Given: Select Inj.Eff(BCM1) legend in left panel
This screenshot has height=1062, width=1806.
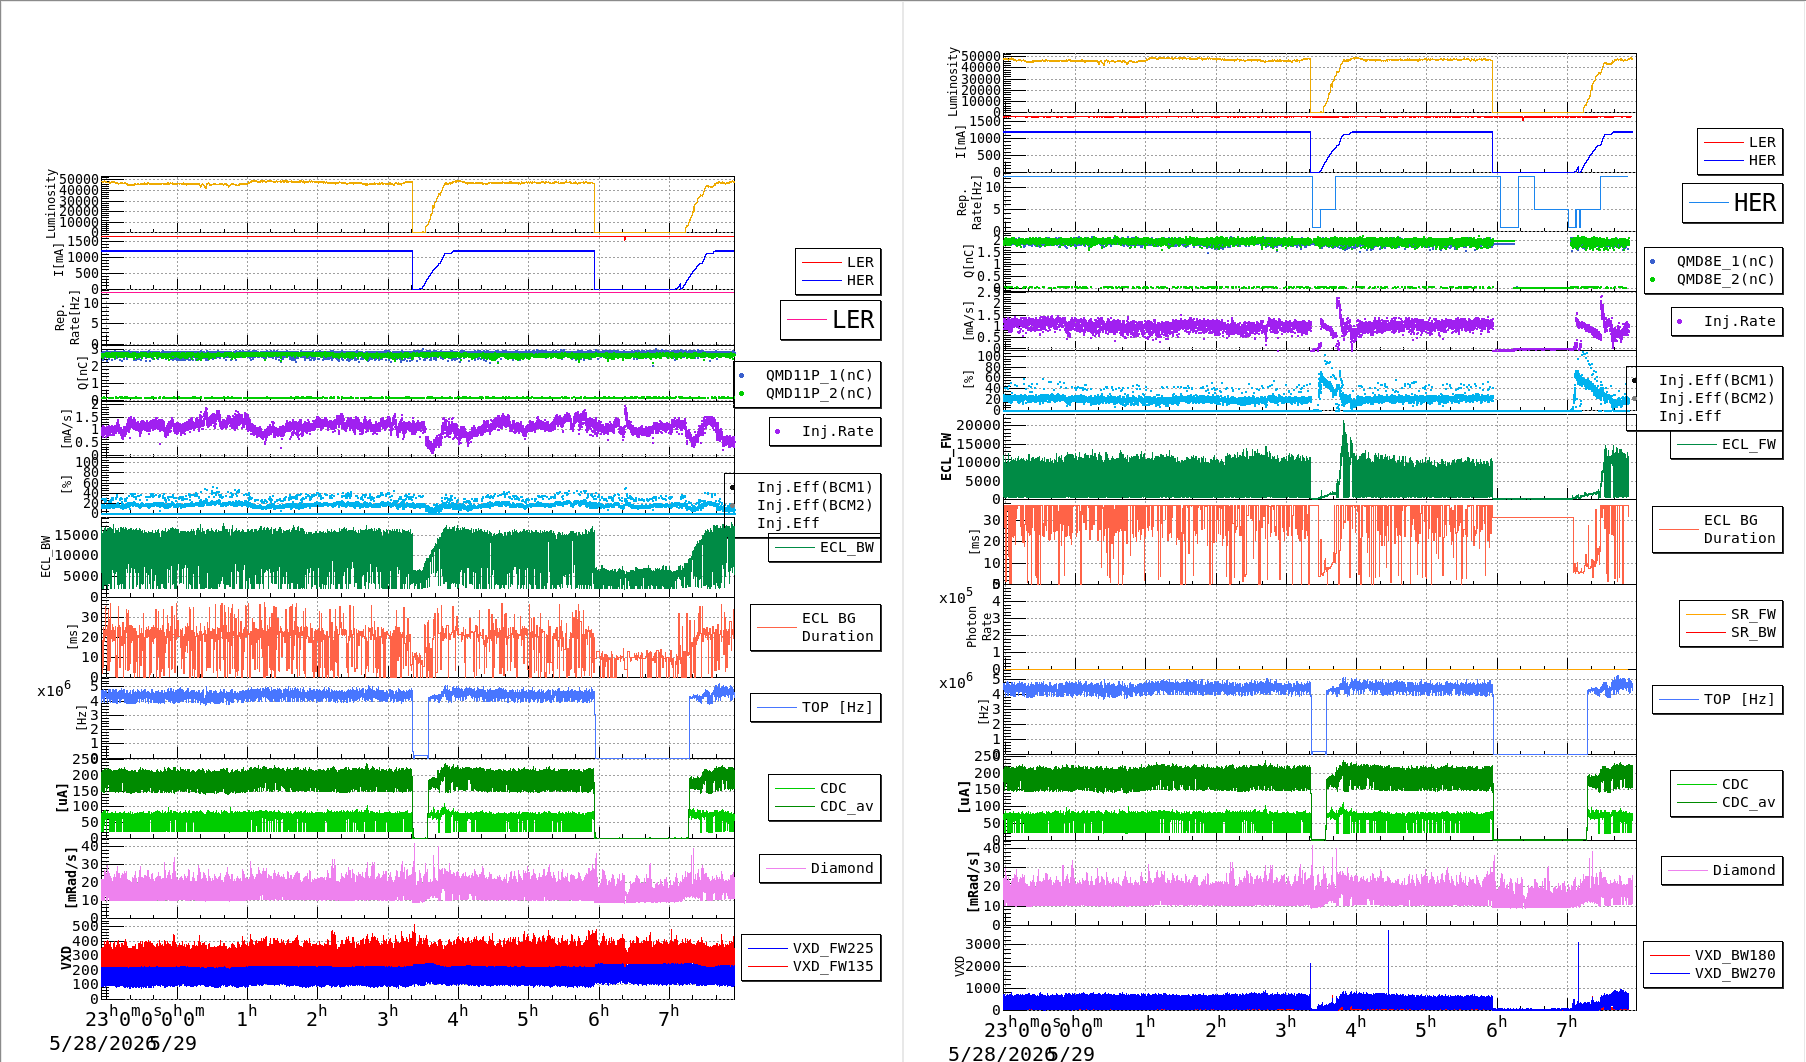Looking at the screenshot, I should [815, 488].
